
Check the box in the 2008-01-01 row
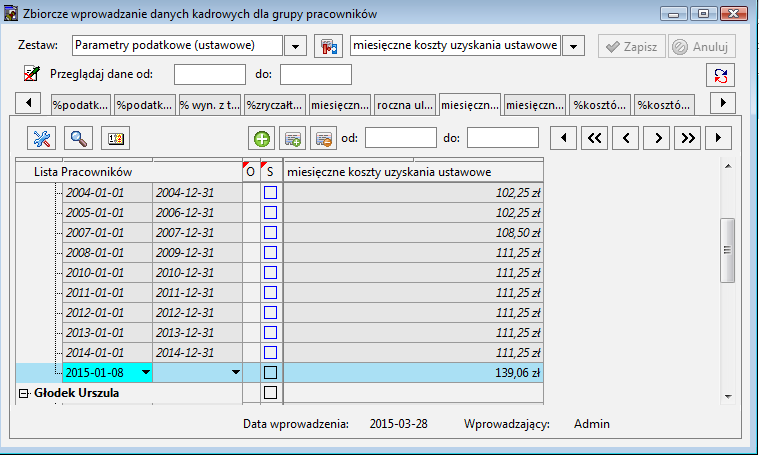pos(271,253)
